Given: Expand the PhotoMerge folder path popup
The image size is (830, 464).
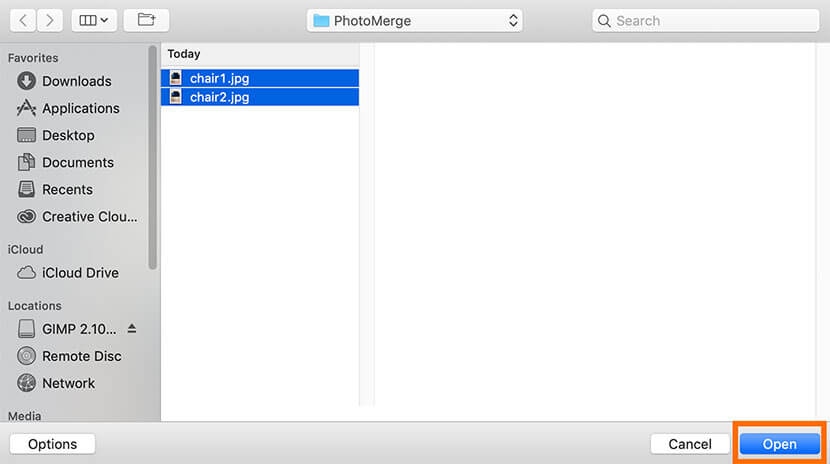Looking at the screenshot, I should [415, 20].
